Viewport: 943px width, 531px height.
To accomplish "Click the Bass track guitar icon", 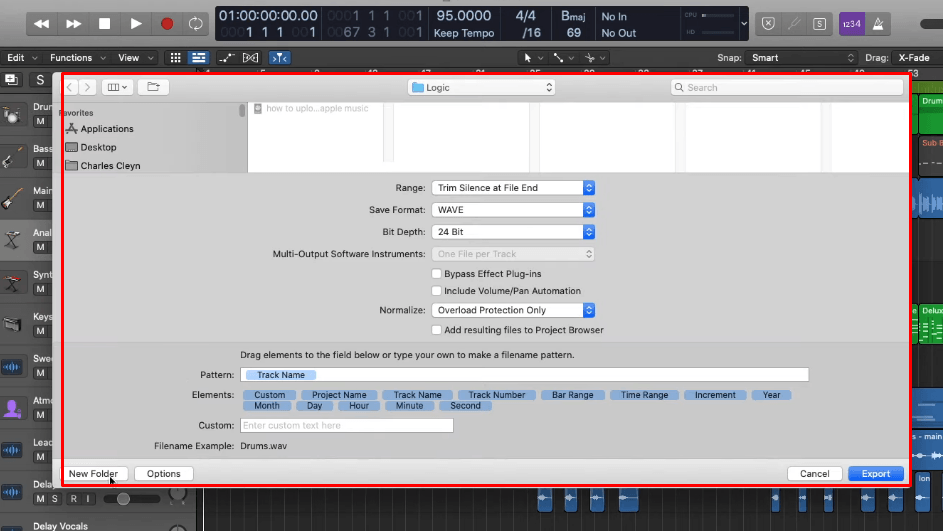I will [x=11, y=156].
